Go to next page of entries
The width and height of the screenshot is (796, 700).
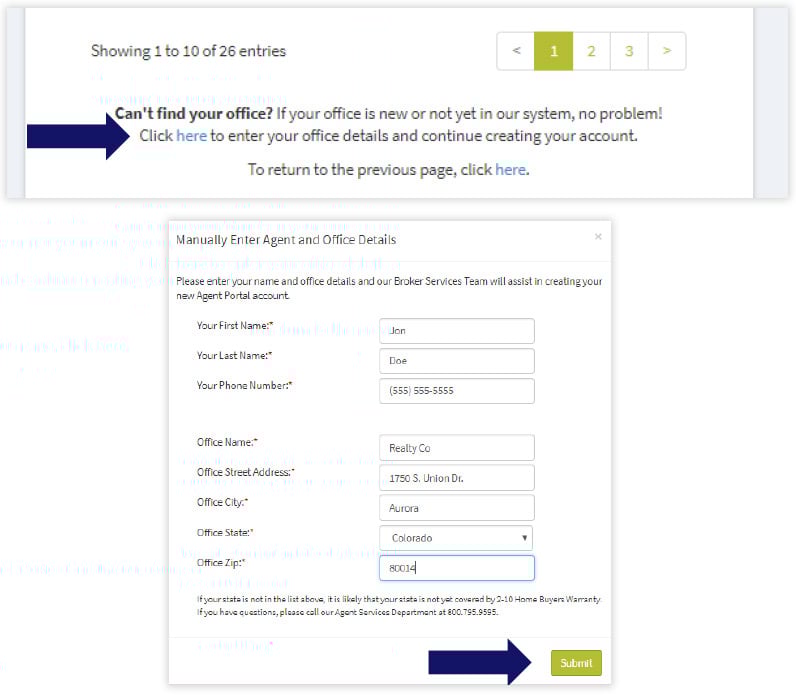pos(667,51)
